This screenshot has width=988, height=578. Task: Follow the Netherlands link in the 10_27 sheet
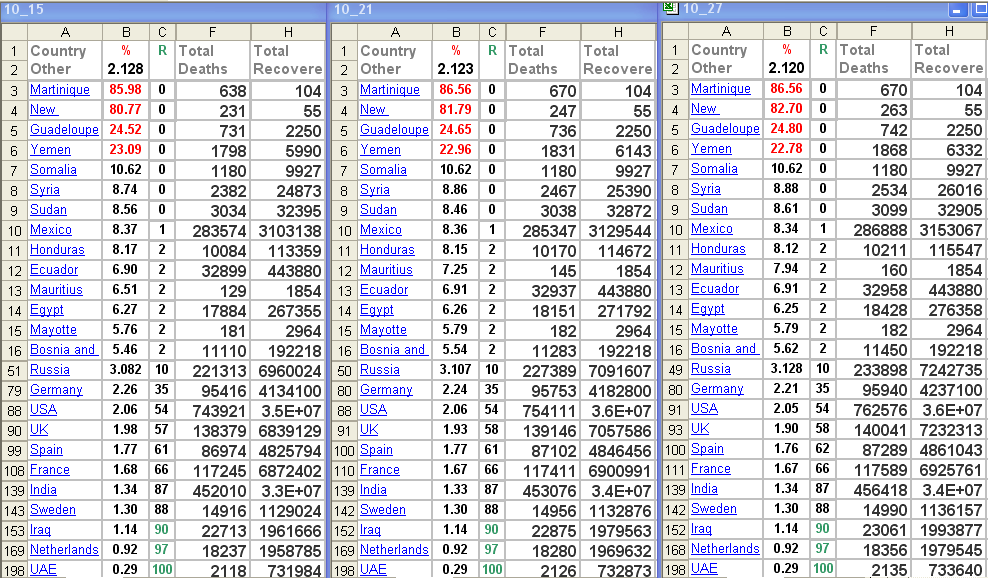point(725,549)
